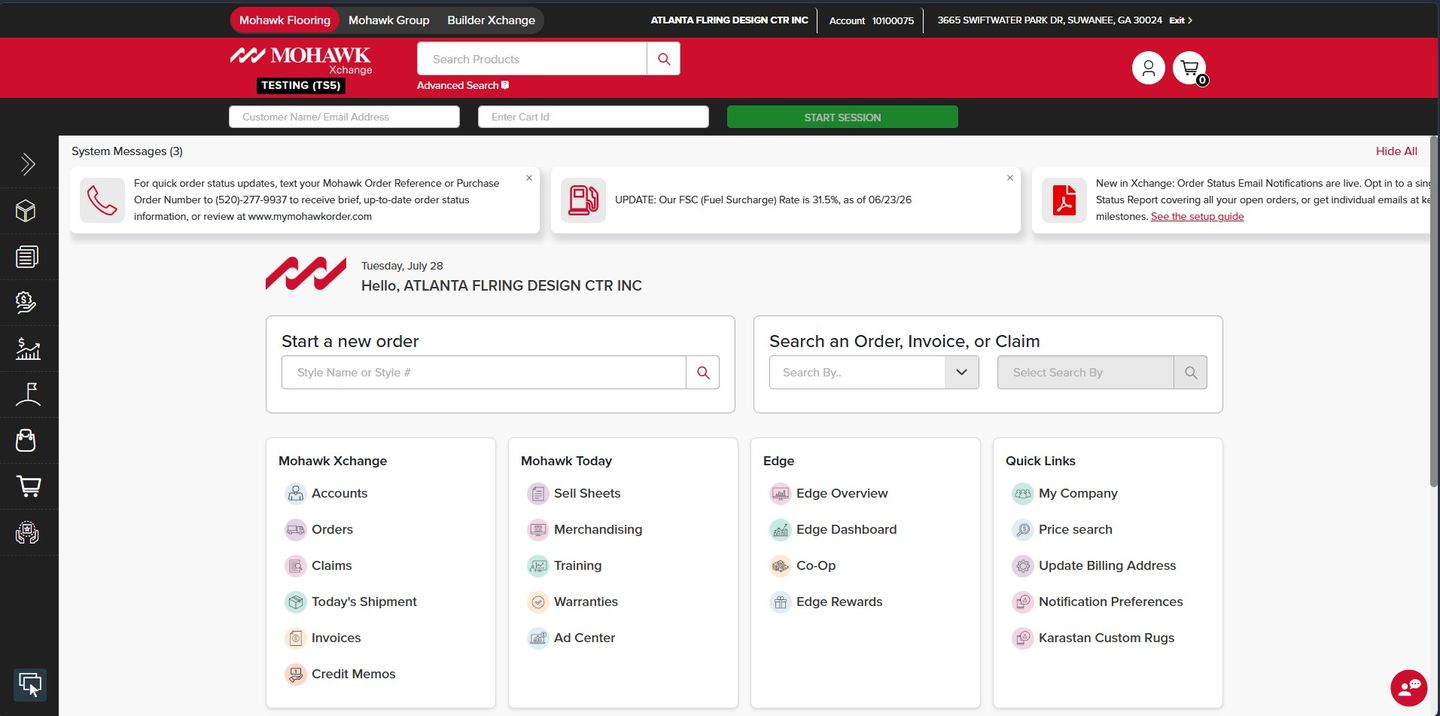1440x716 pixels.
Task: Focus the Select Search By field
Action: coord(1086,373)
